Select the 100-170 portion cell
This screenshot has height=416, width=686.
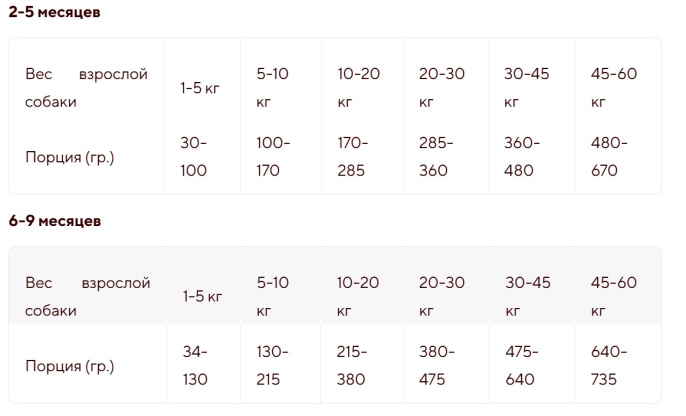click(273, 156)
